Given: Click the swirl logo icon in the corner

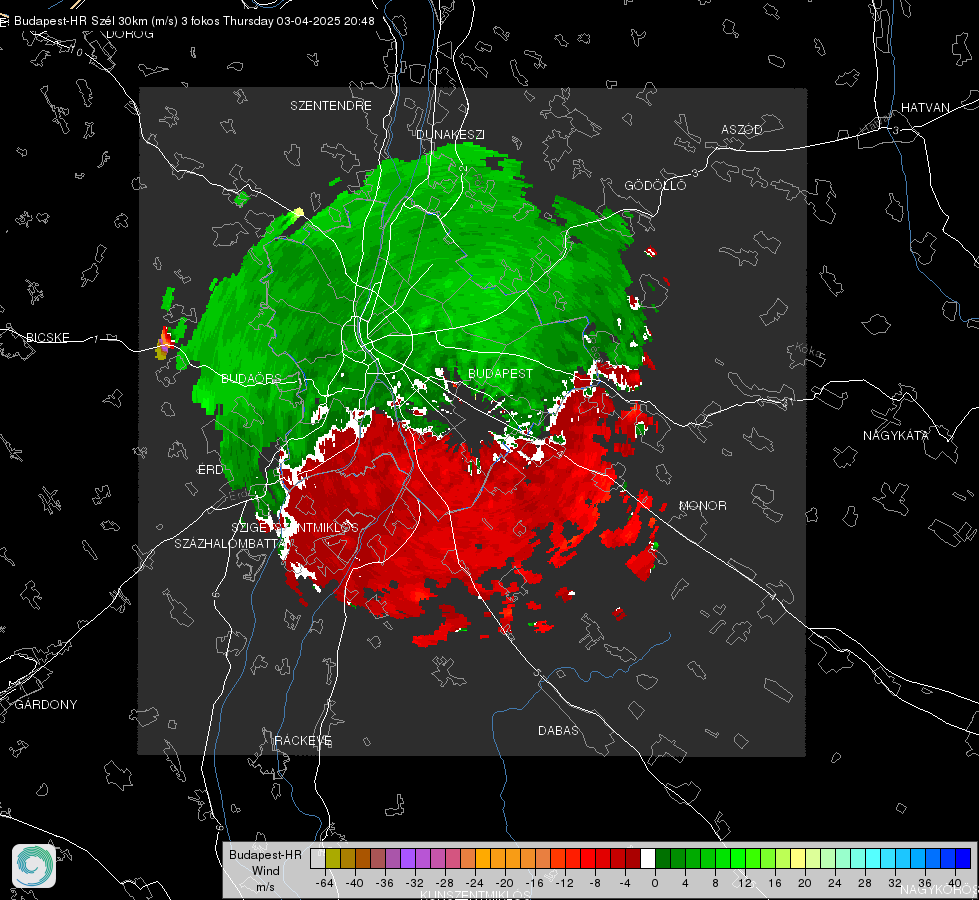Looking at the screenshot, I should pos(34,866).
